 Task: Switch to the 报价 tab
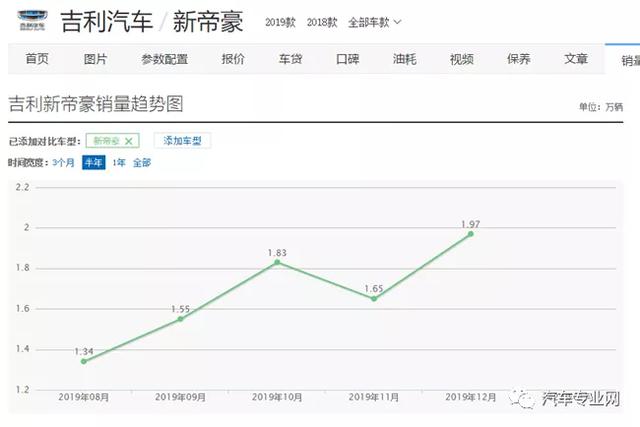click(233, 59)
